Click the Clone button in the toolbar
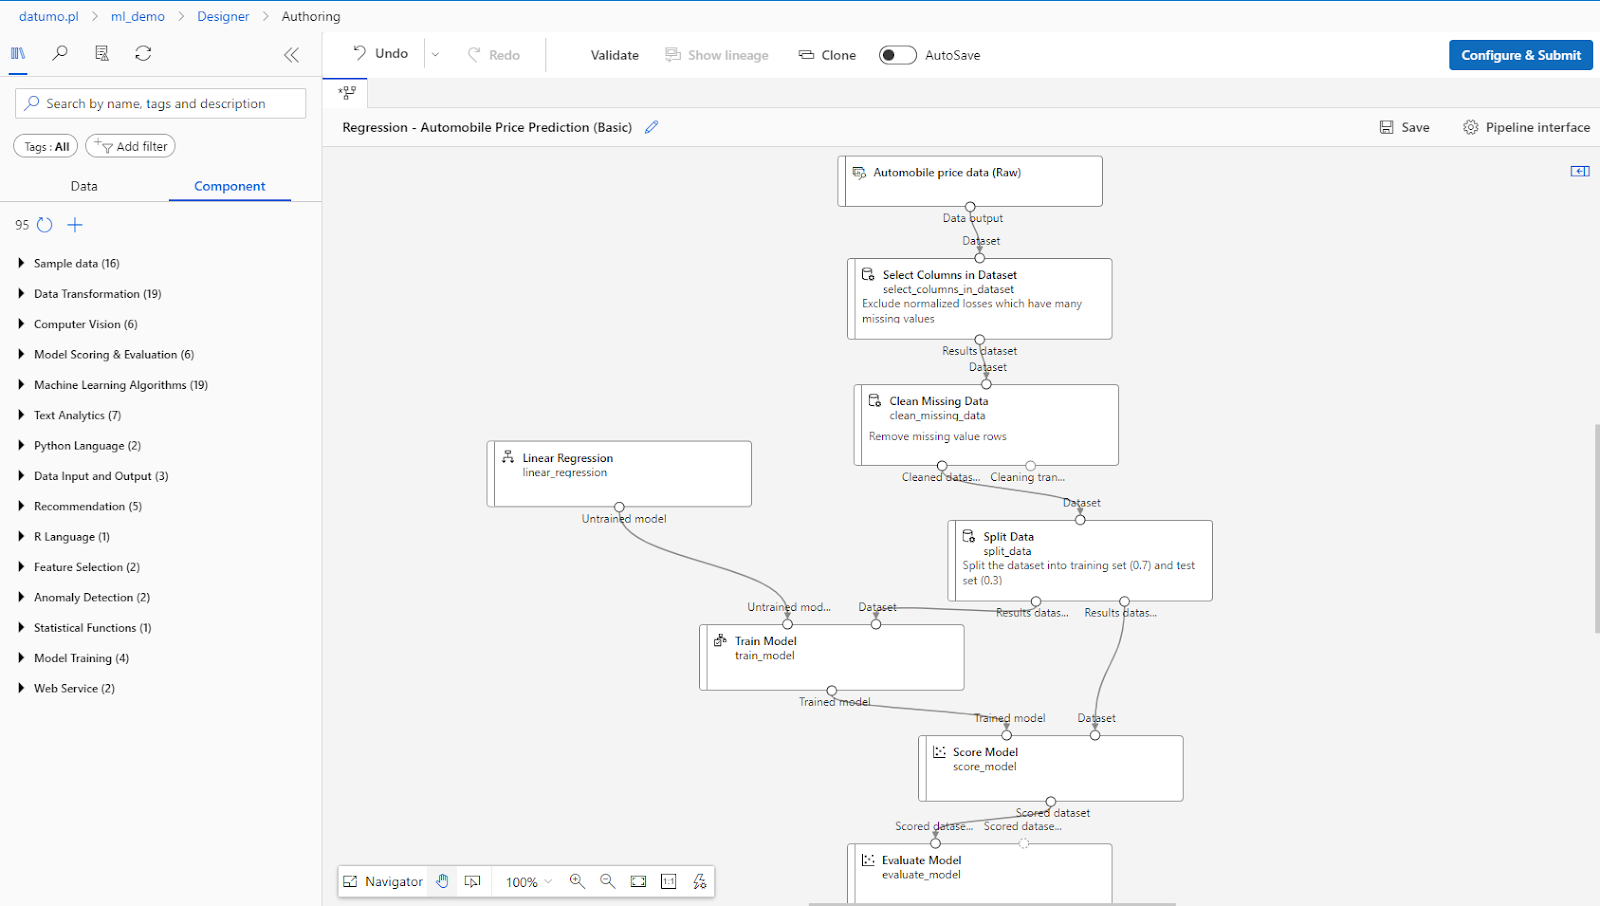Viewport: 1600px width, 906px height. point(826,55)
